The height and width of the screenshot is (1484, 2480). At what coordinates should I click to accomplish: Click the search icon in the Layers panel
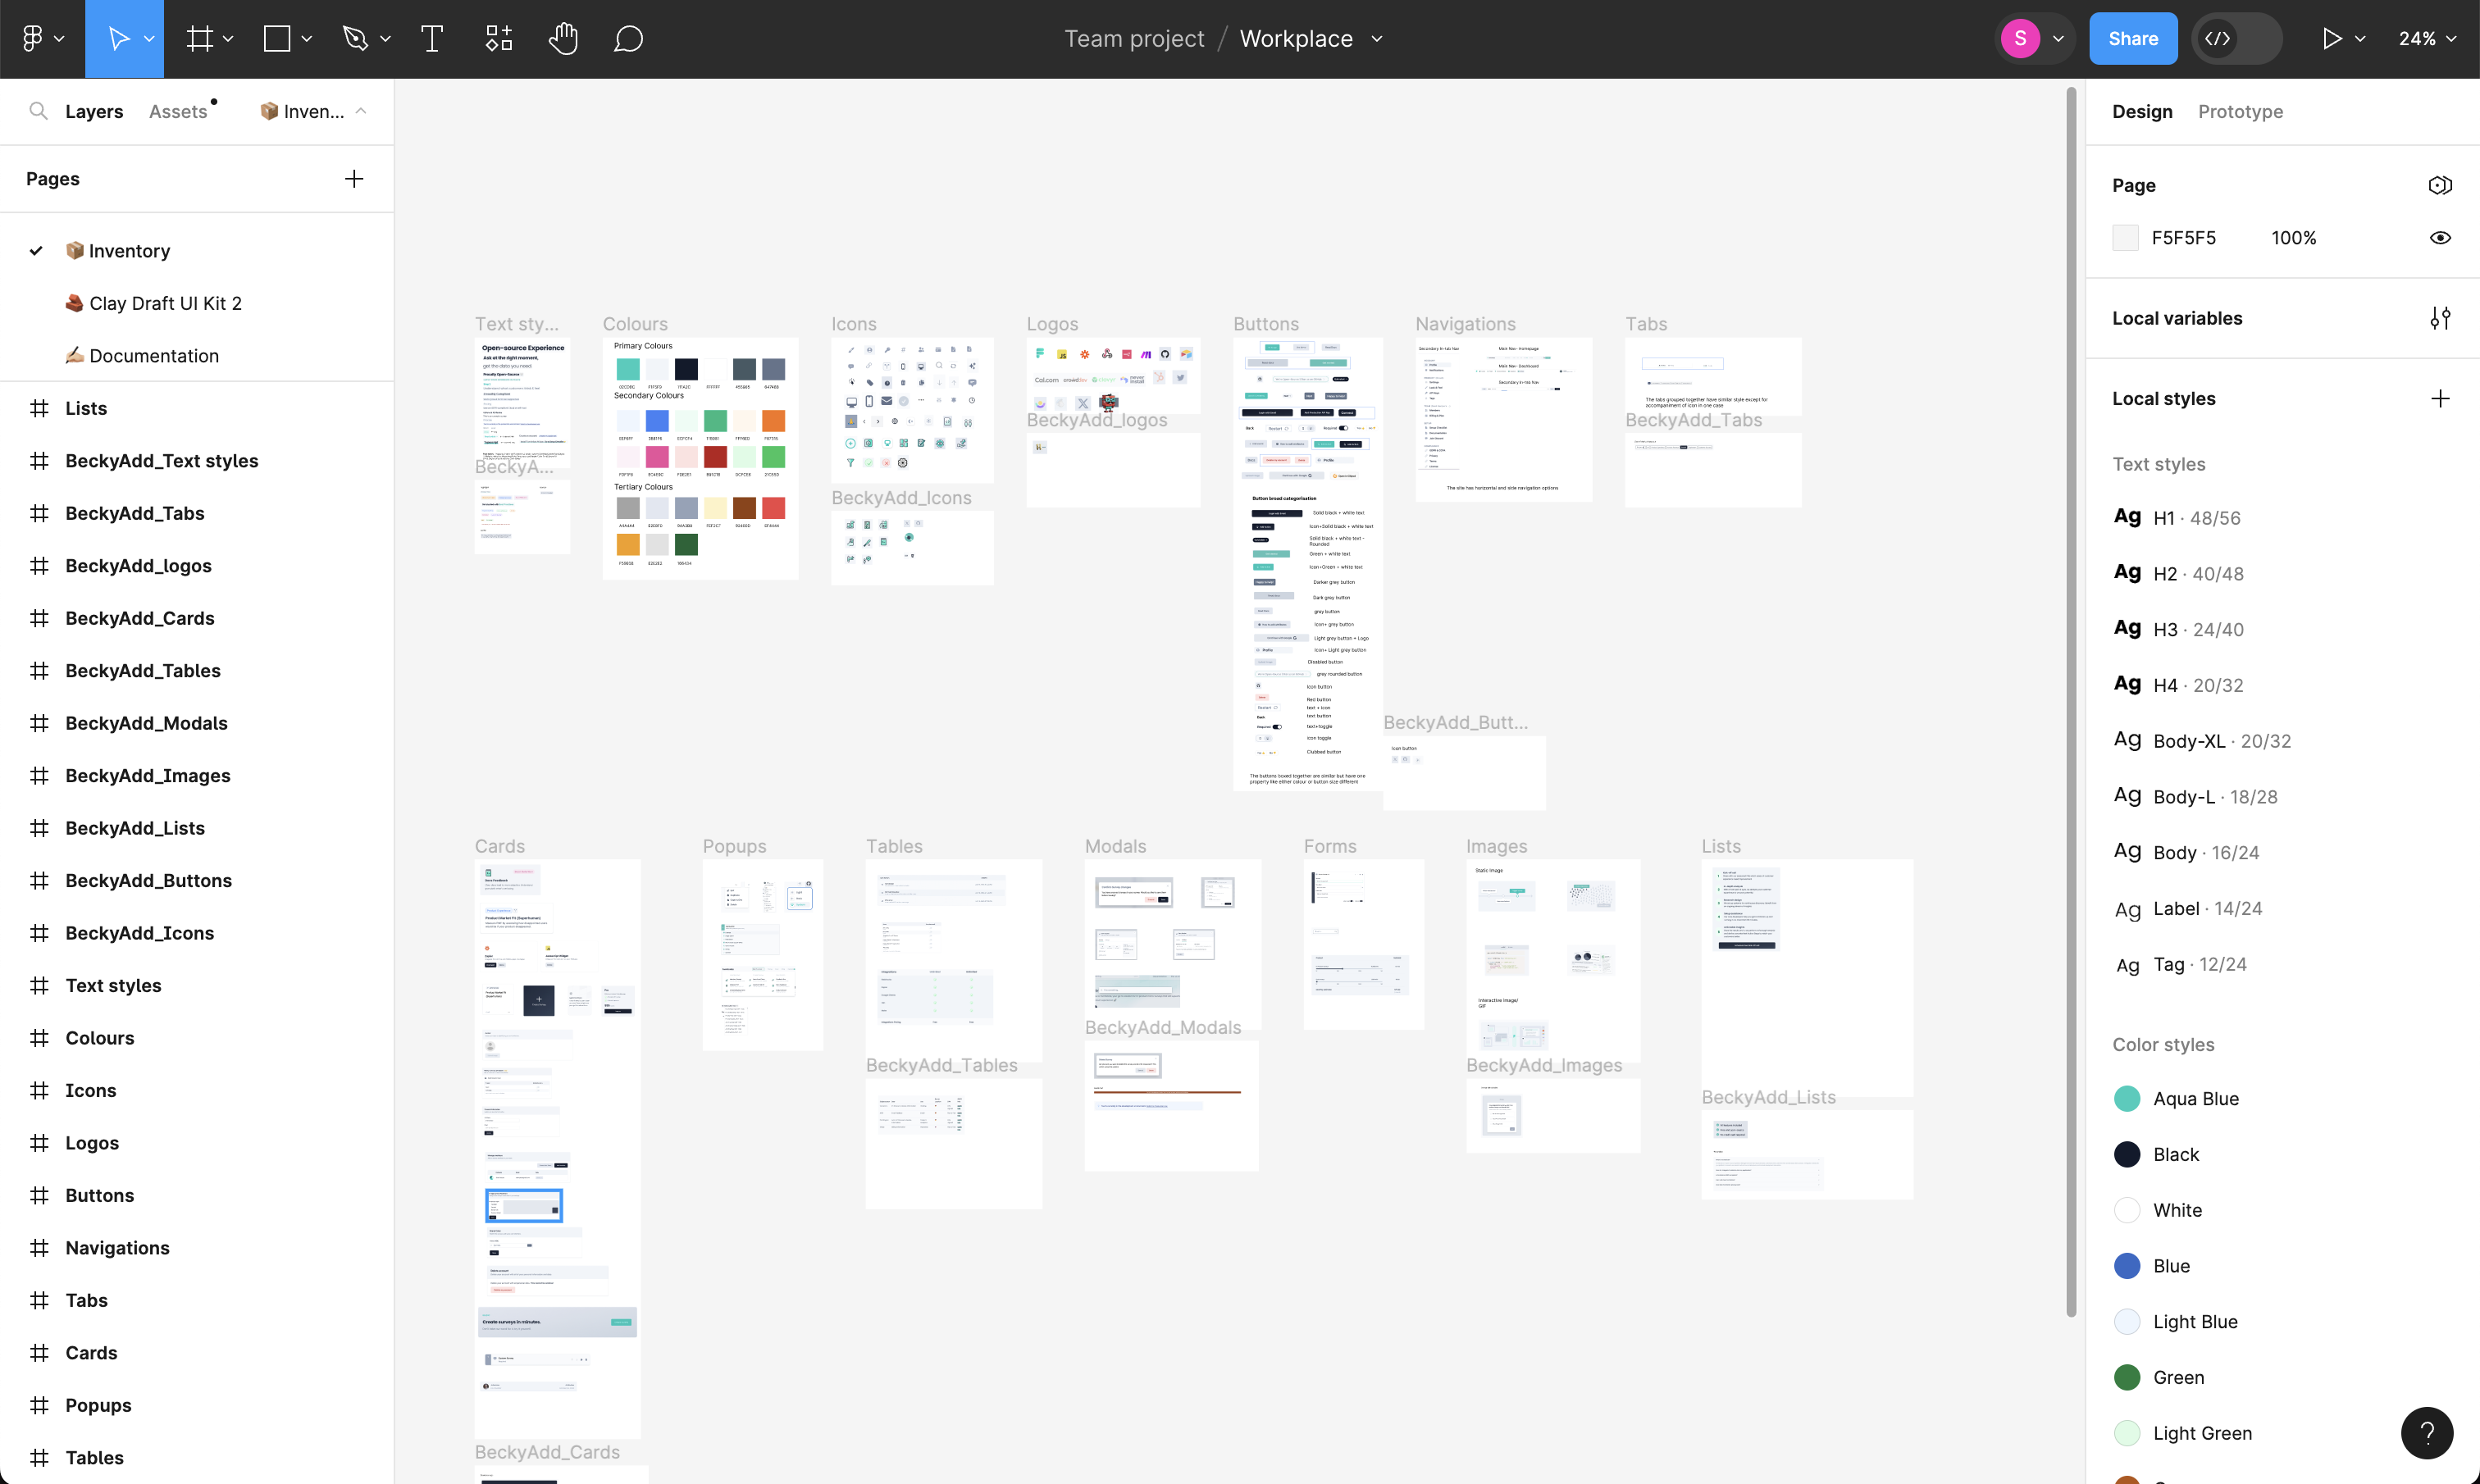[39, 111]
